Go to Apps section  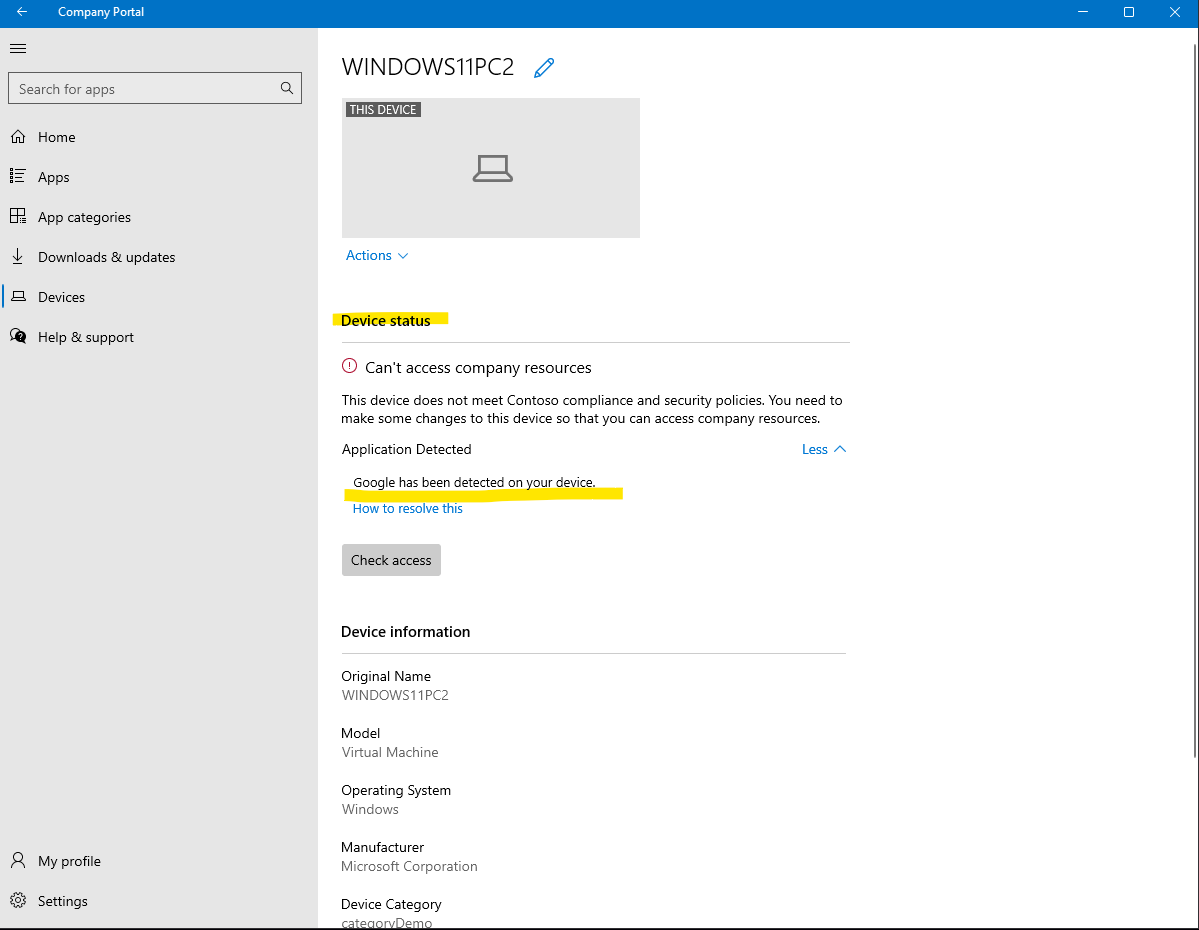pyautogui.click(x=54, y=177)
